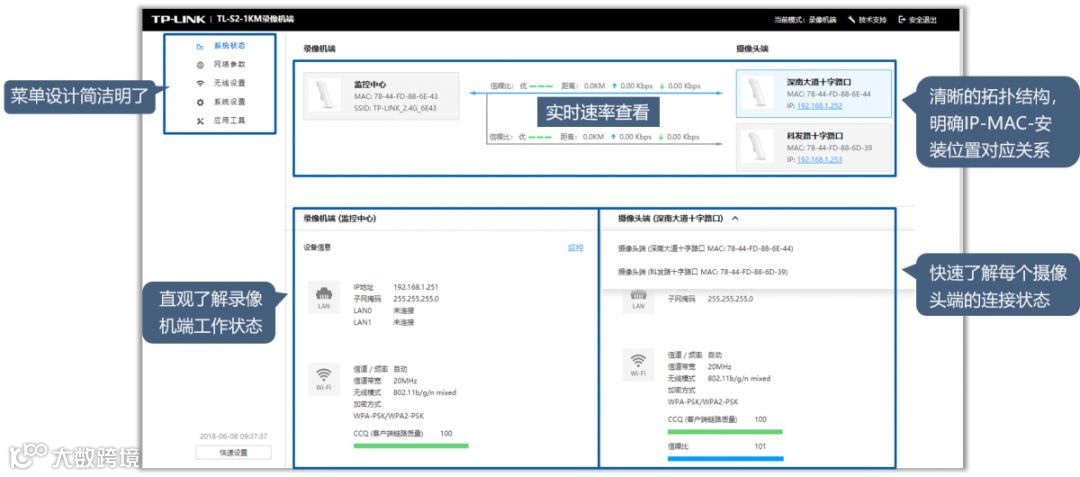Click the 摄像头端 column heading above topology
Image resolution: width=1080 pixels, height=477 pixels.
[x=752, y=49]
